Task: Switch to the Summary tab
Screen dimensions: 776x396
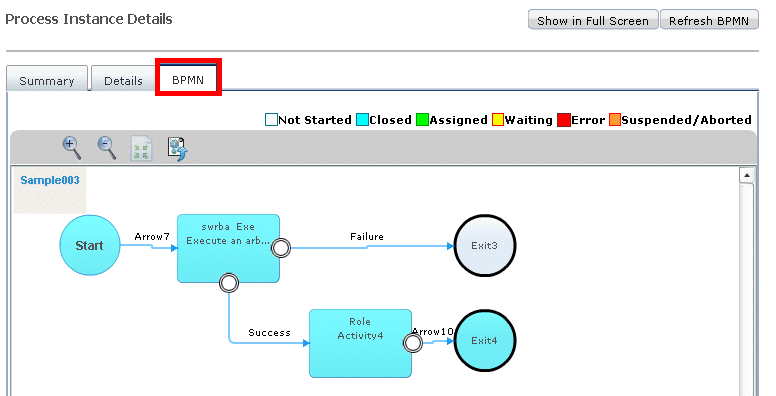Action: coord(47,79)
